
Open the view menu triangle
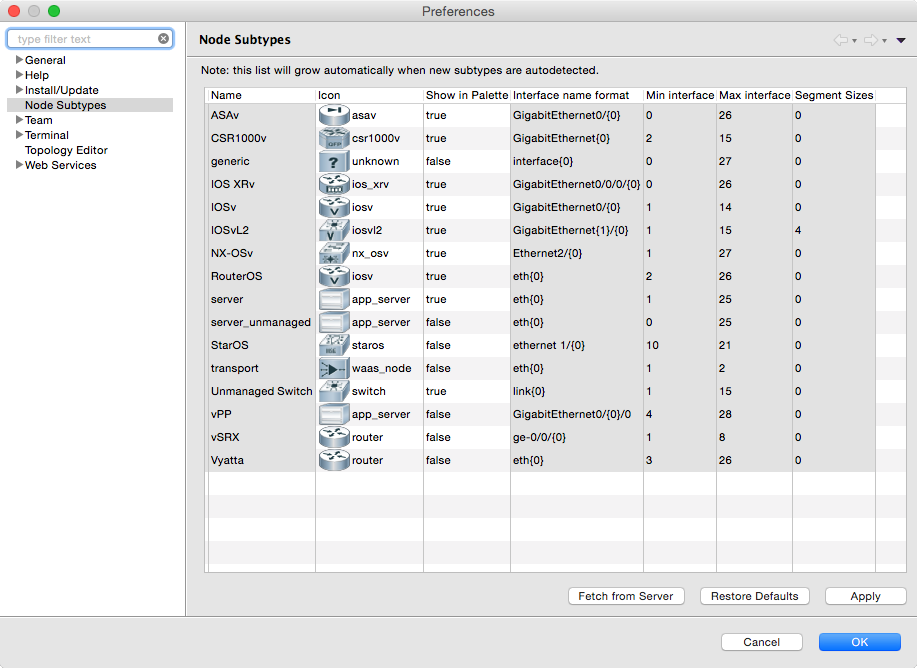(901, 40)
